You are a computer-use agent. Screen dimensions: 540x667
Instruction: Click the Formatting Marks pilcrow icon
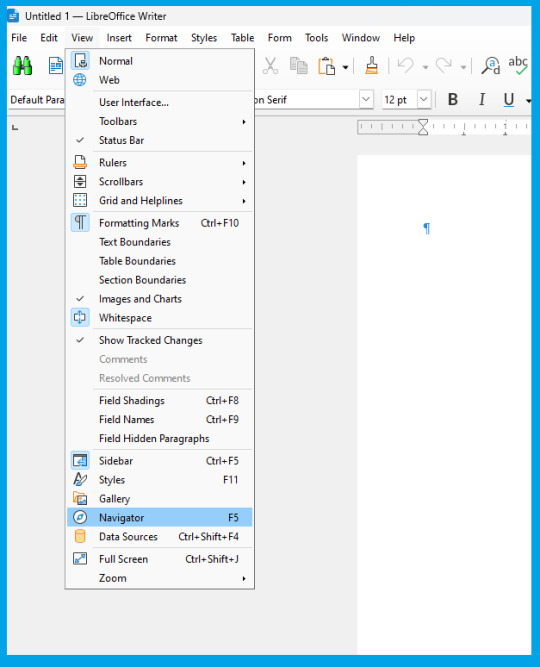[80, 222]
